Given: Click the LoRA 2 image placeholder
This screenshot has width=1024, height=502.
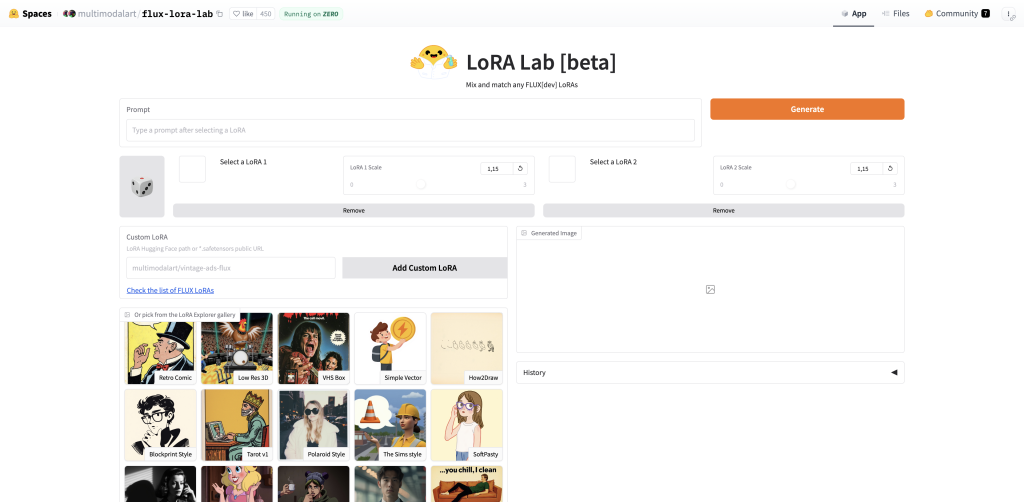Looking at the screenshot, I should 562,169.
